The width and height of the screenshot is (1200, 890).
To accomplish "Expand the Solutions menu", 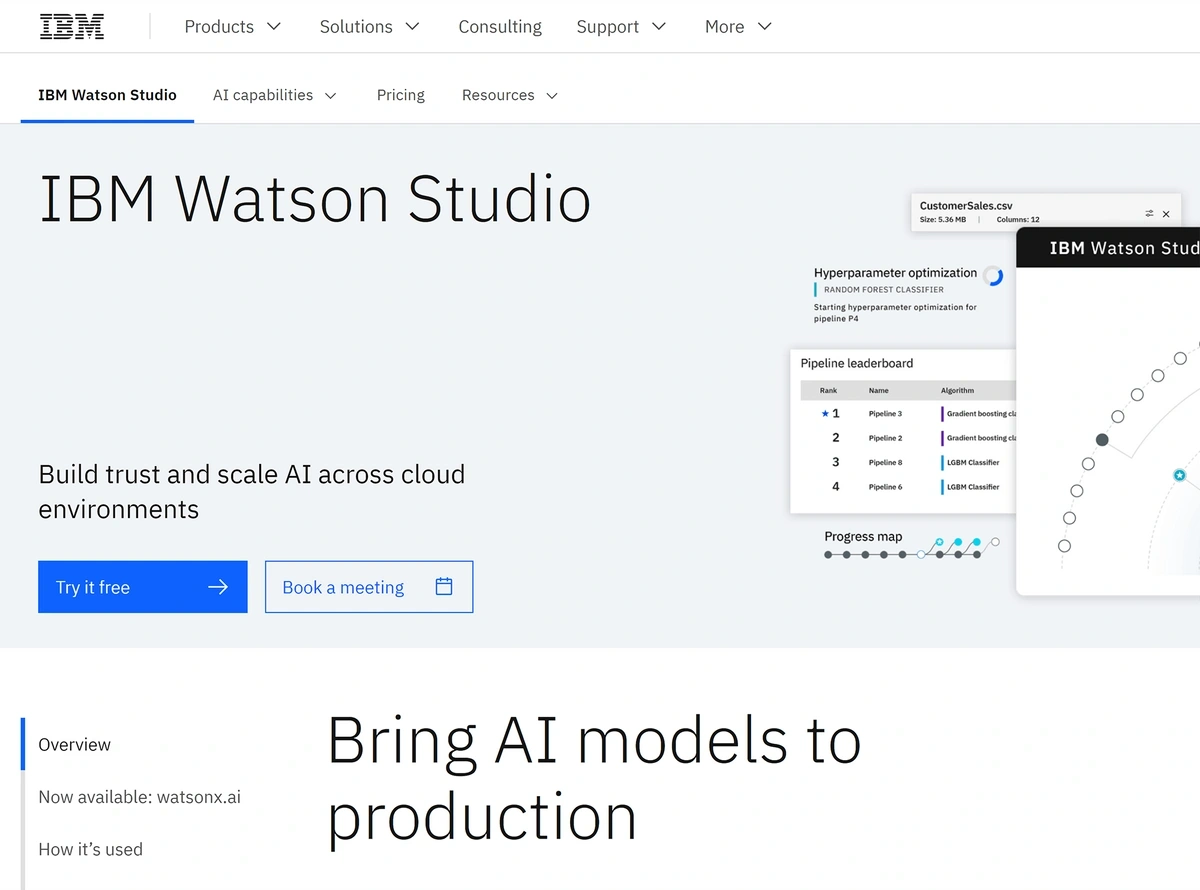I will pyautogui.click(x=370, y=27).
